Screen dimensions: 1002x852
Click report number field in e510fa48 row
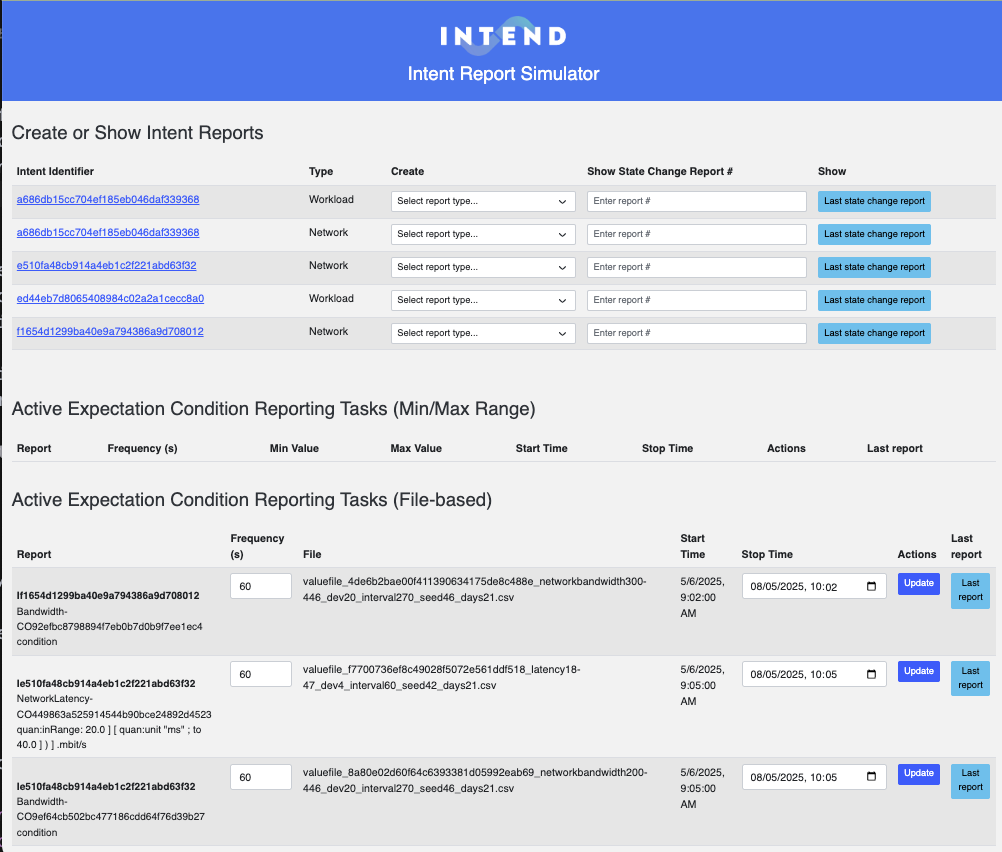[x=697, y=267]
